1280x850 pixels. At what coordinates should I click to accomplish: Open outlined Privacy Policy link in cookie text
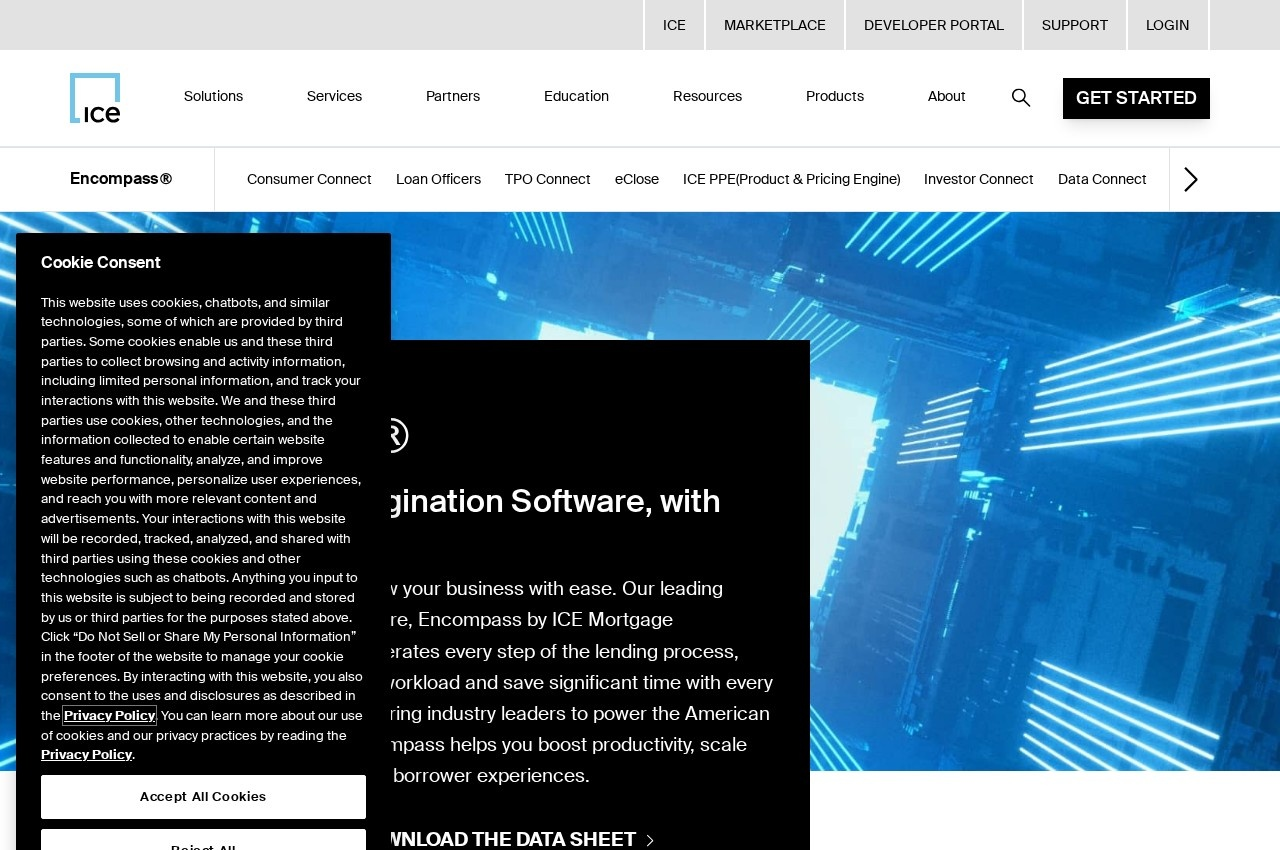coord(109,715)
